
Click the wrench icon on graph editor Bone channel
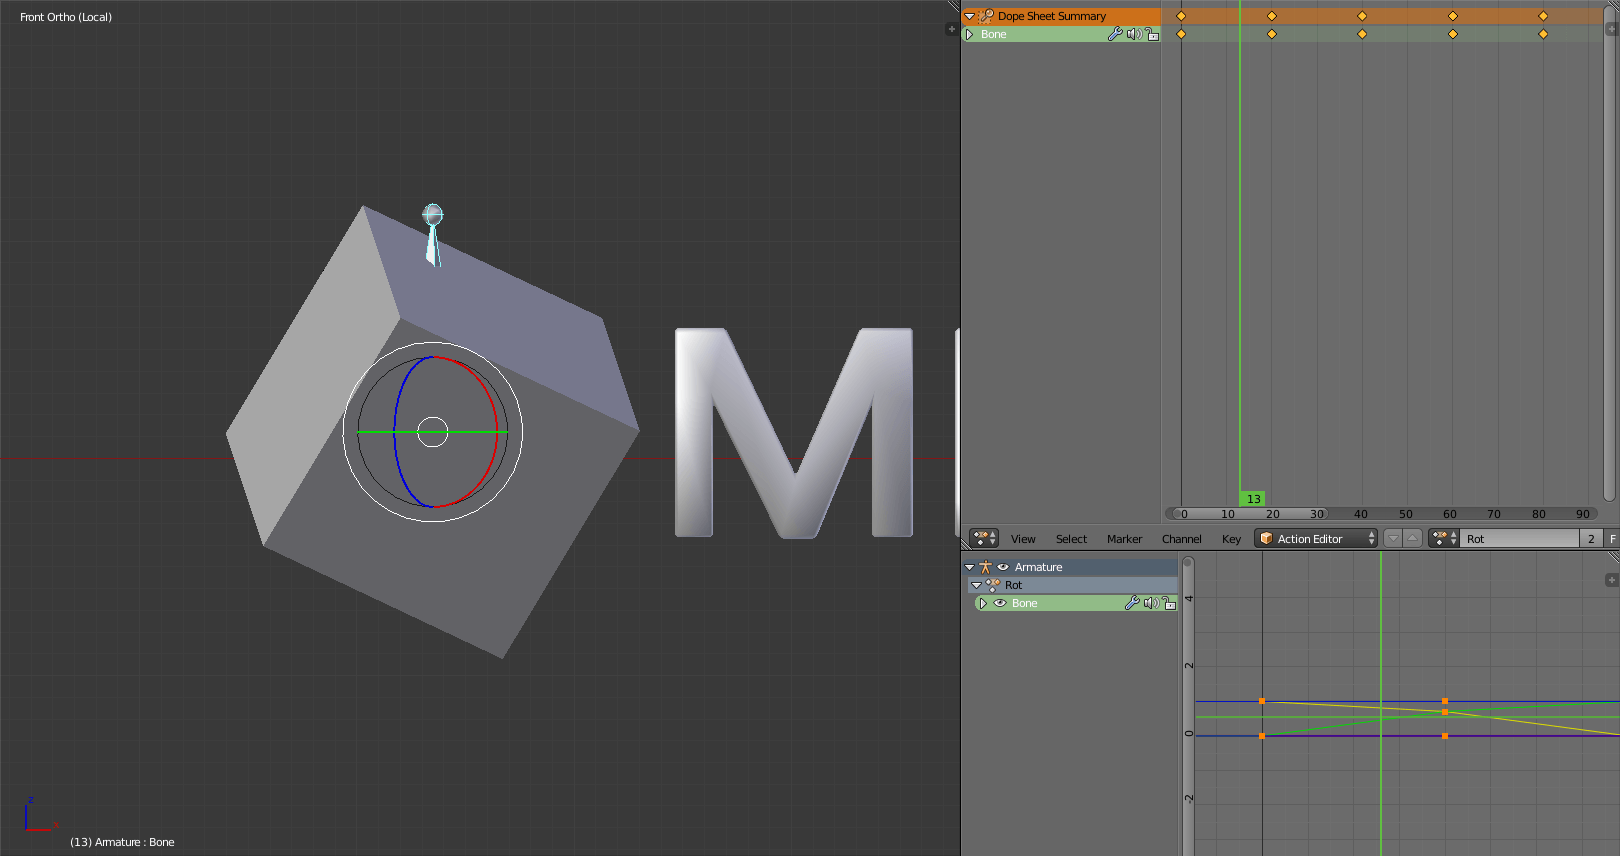tap(1132, 603)
